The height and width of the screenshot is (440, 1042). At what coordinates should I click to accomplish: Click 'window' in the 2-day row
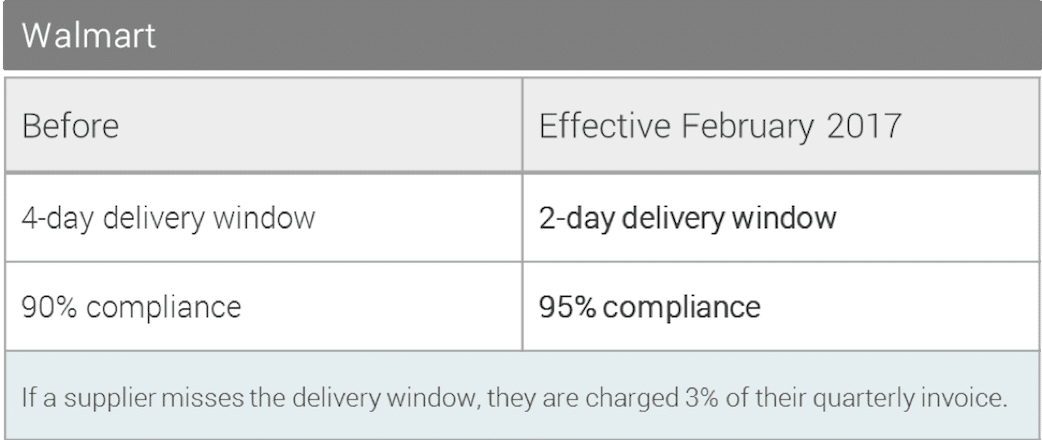784,218
